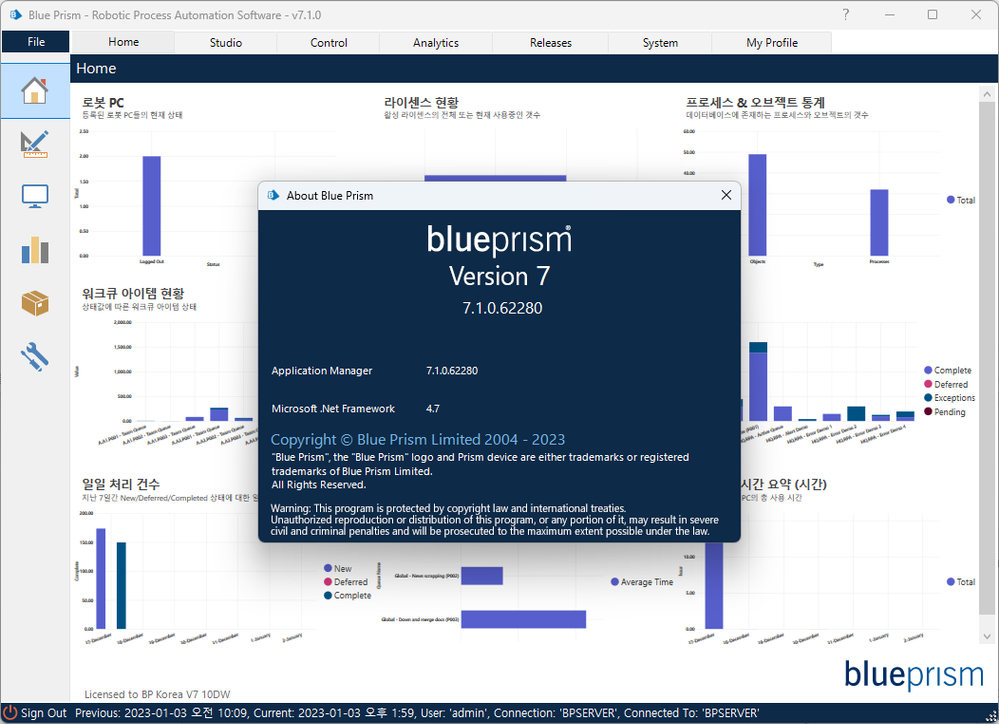Click the dashboard scrollbar down arrow
Screen dimensions: 999x724
987,636
